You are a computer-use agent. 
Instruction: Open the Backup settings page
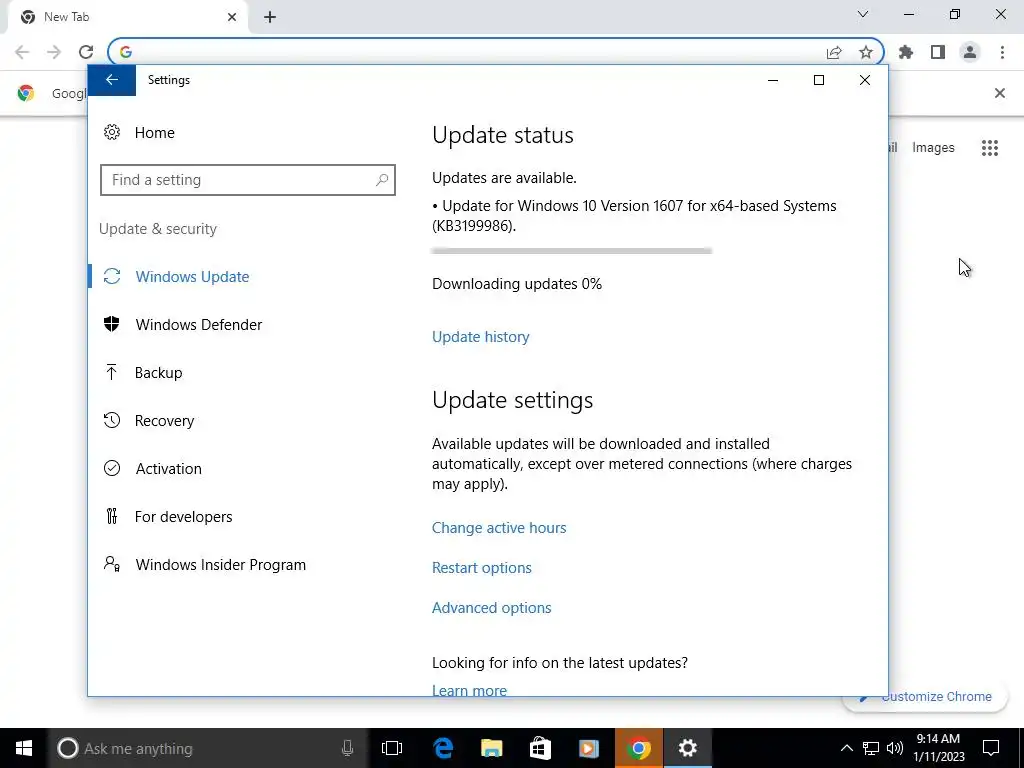click(x=158, y=372)
